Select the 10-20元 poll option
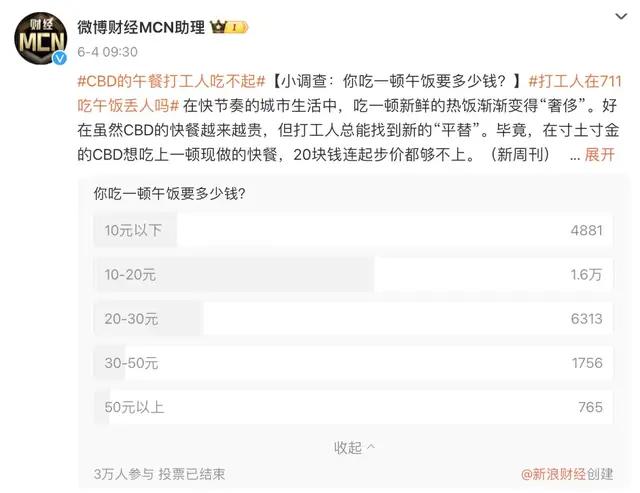The width and height of the screenshot is (640, 493). click(353, 274)
